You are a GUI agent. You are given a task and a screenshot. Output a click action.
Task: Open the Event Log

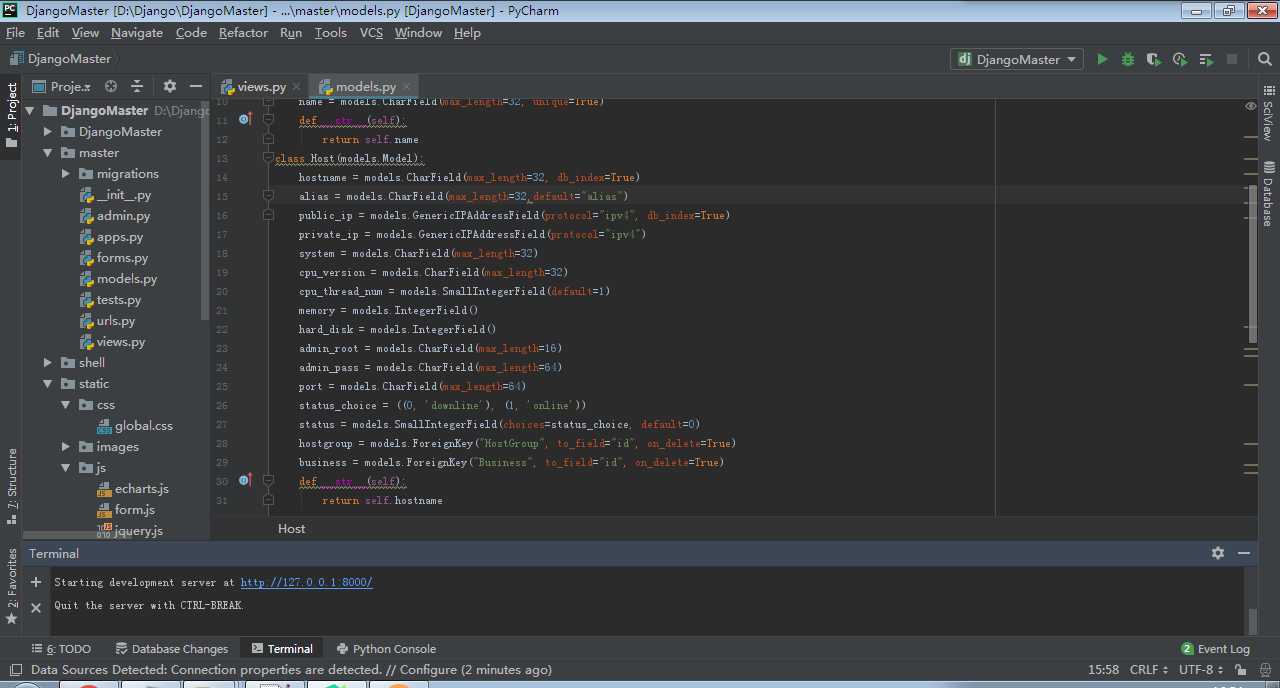(x=1215, y=649)
